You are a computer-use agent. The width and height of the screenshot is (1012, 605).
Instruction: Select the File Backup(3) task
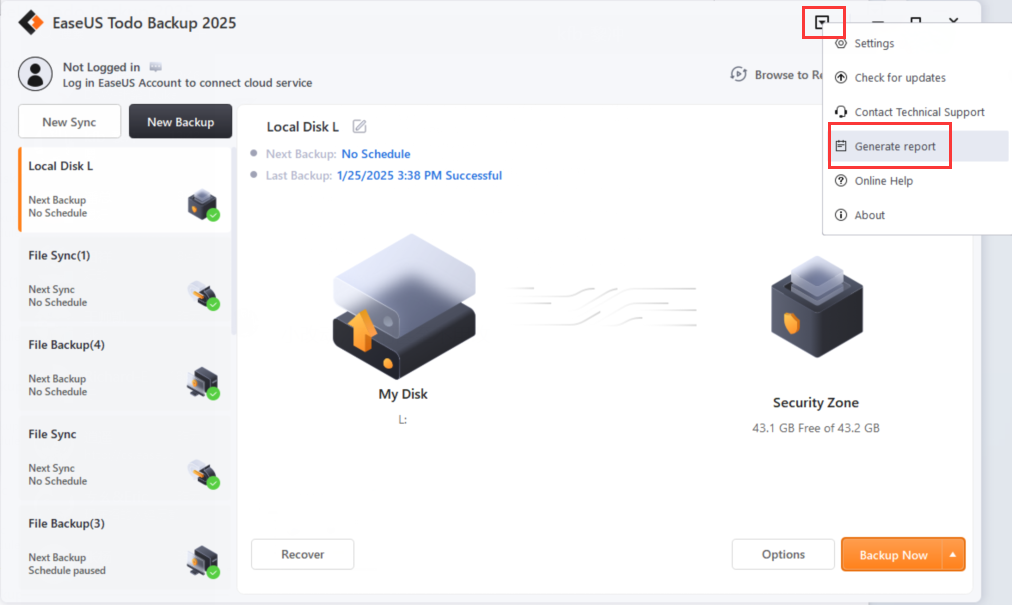click(x=125, y=547)
